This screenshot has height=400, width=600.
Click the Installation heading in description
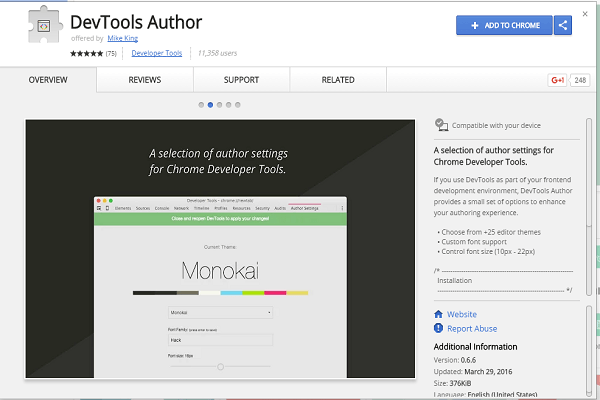pos(455,281)
